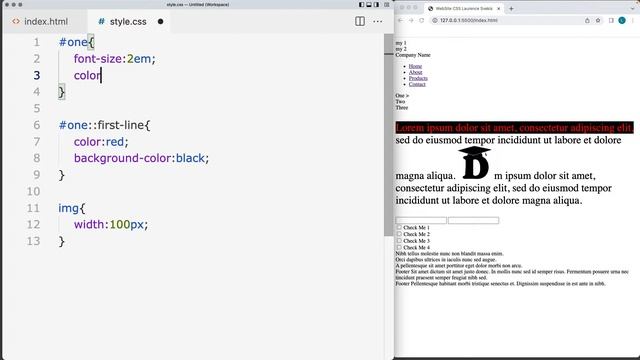Screen dimensions: 640x360
Task: Click line number 6 in the gutter
Action: click(37, 125)
